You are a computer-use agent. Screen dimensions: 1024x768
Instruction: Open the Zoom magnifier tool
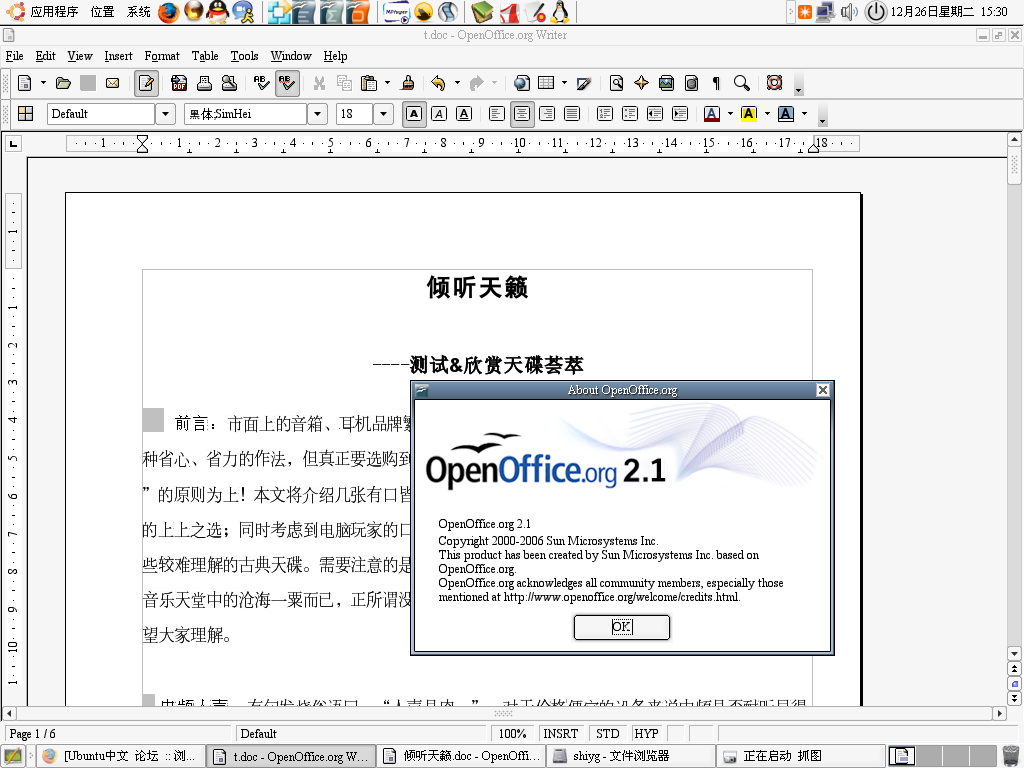741,83
